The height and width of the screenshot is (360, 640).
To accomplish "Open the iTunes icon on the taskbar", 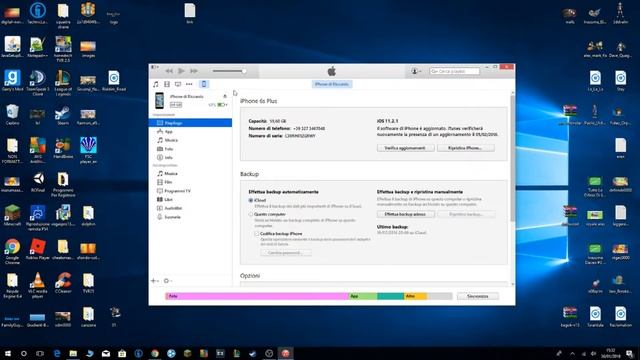I will 285,353.
